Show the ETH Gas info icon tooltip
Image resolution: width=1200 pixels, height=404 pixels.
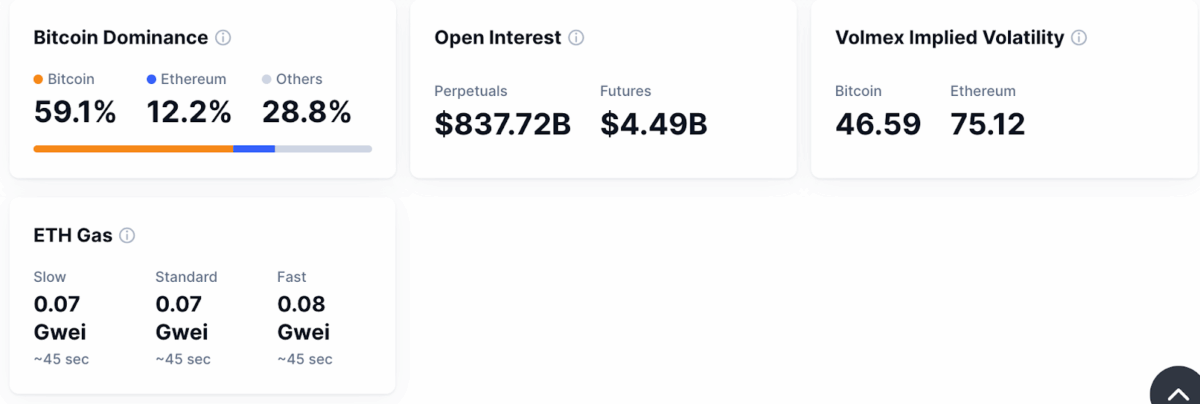point(127,236)
